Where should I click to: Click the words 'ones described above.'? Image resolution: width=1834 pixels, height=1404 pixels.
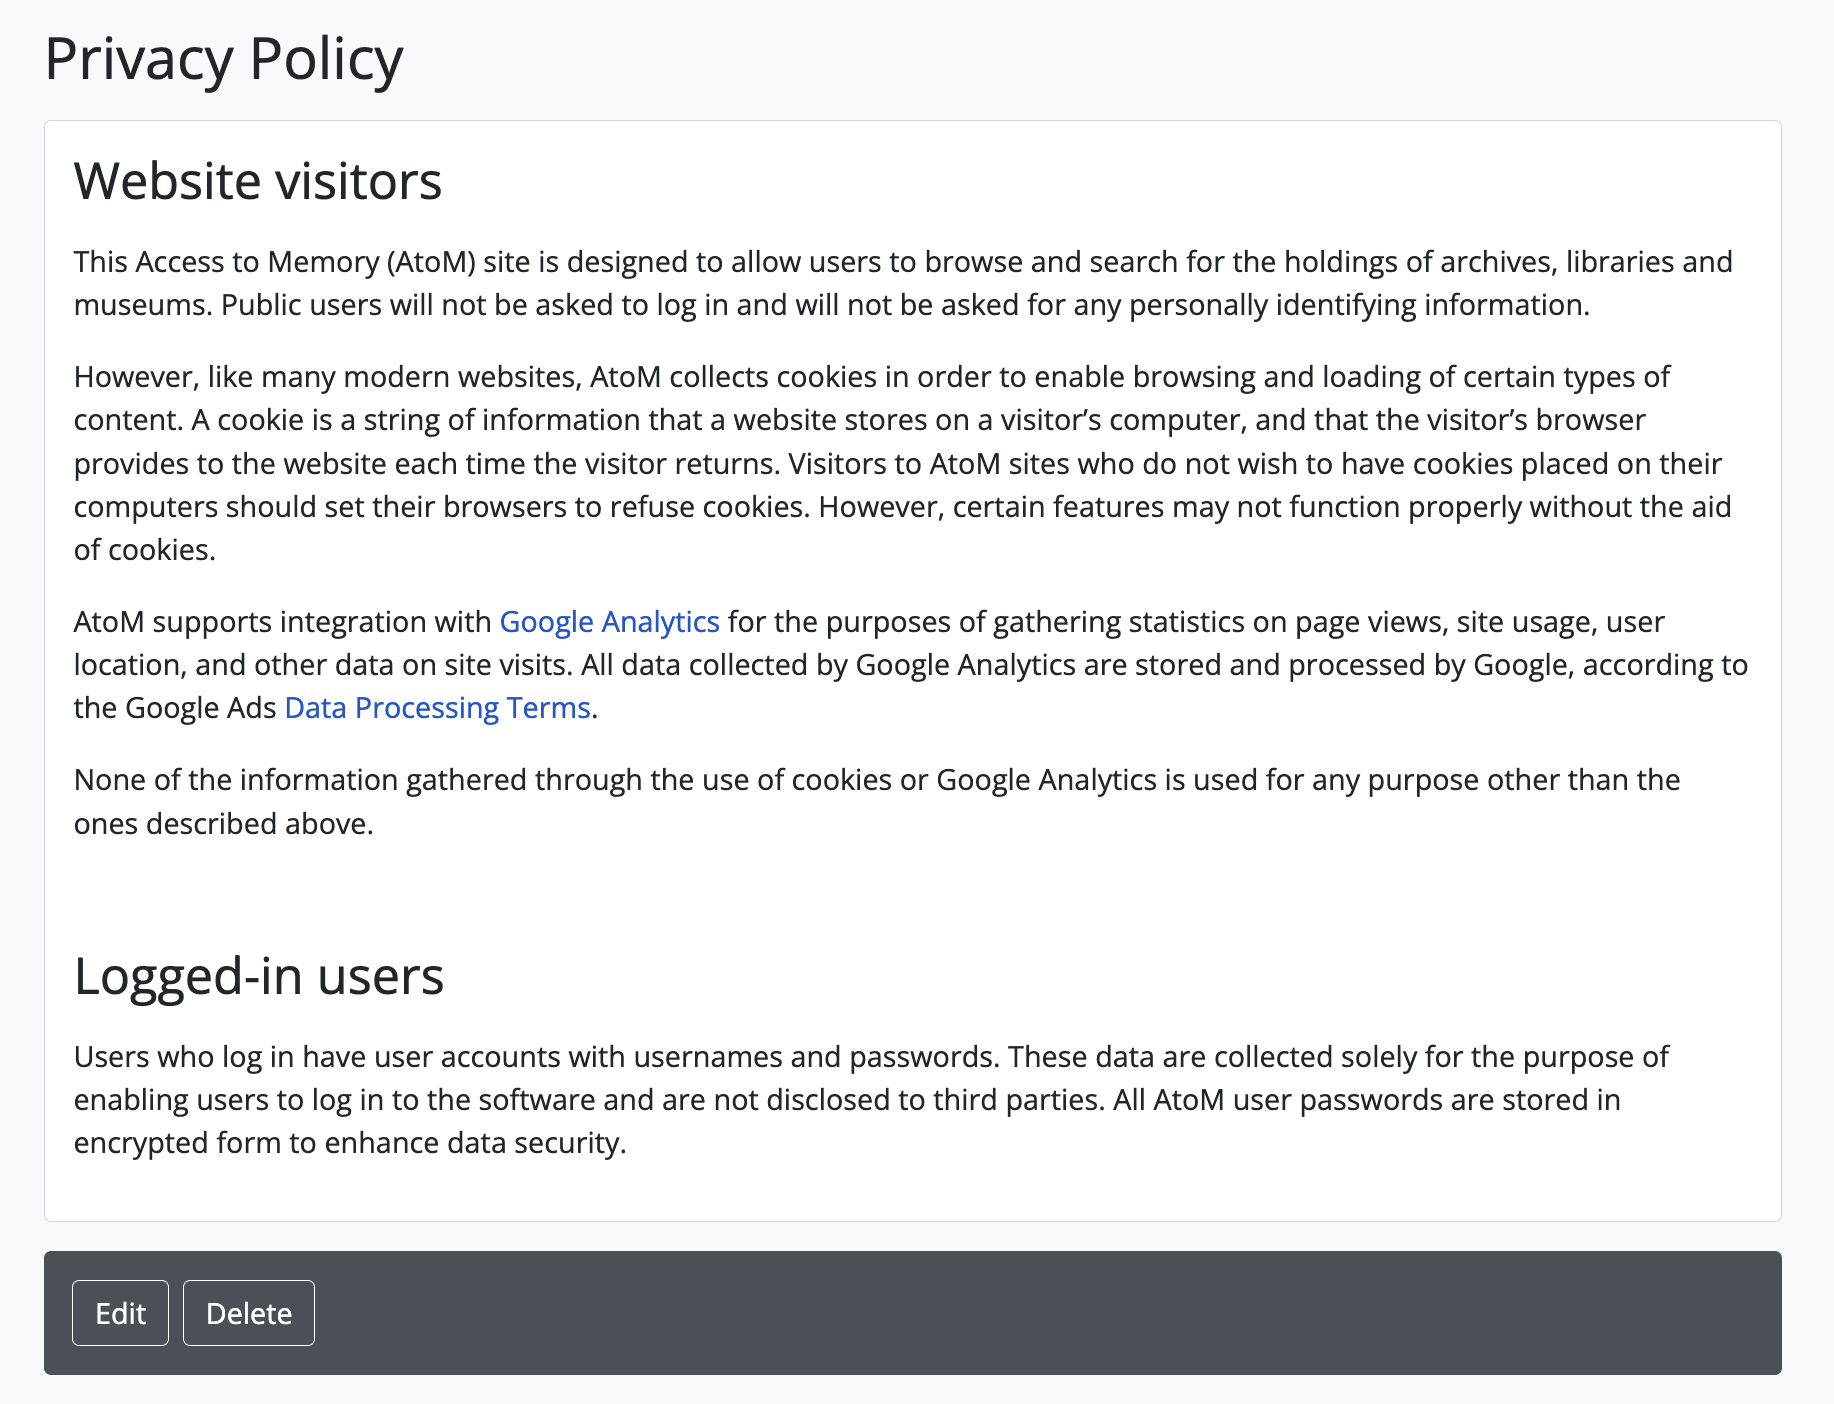tap(223, 824)
